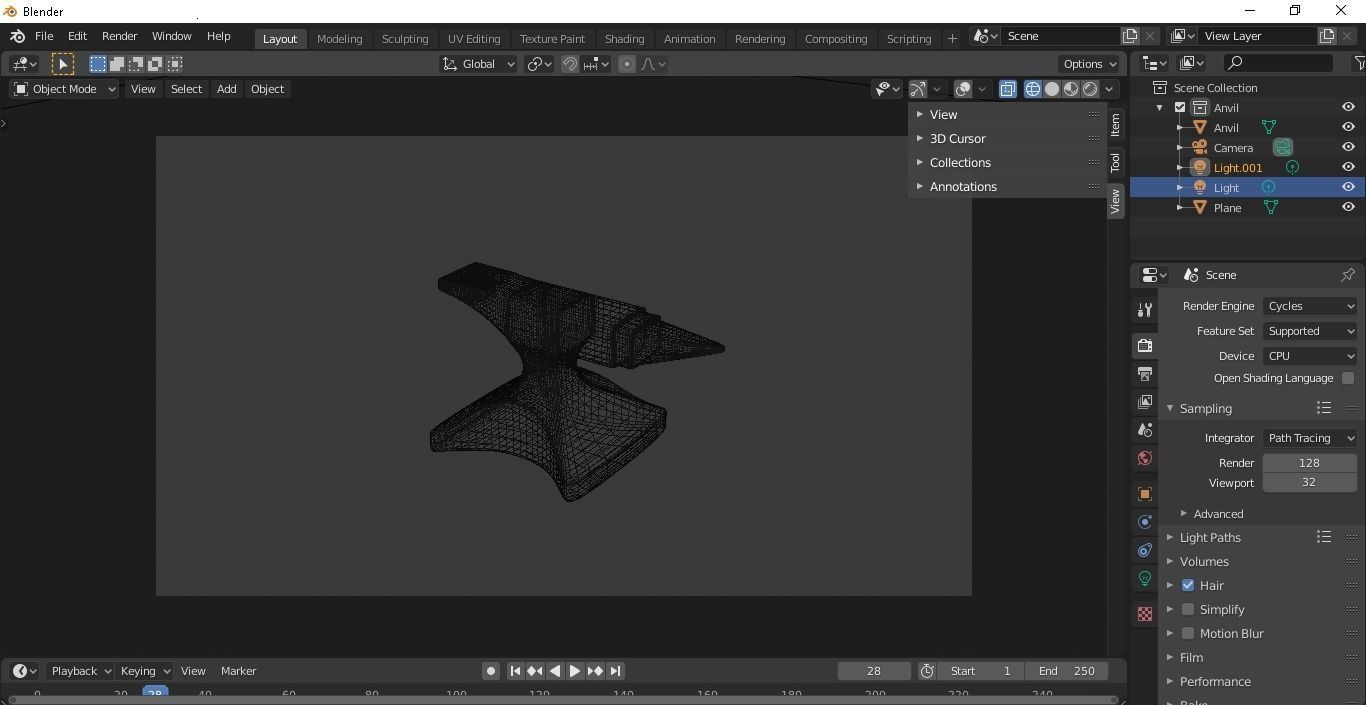The image size is (1366, 705).
Task: Toggle the snap magnet icon
Action: click(x=570, y=64)
